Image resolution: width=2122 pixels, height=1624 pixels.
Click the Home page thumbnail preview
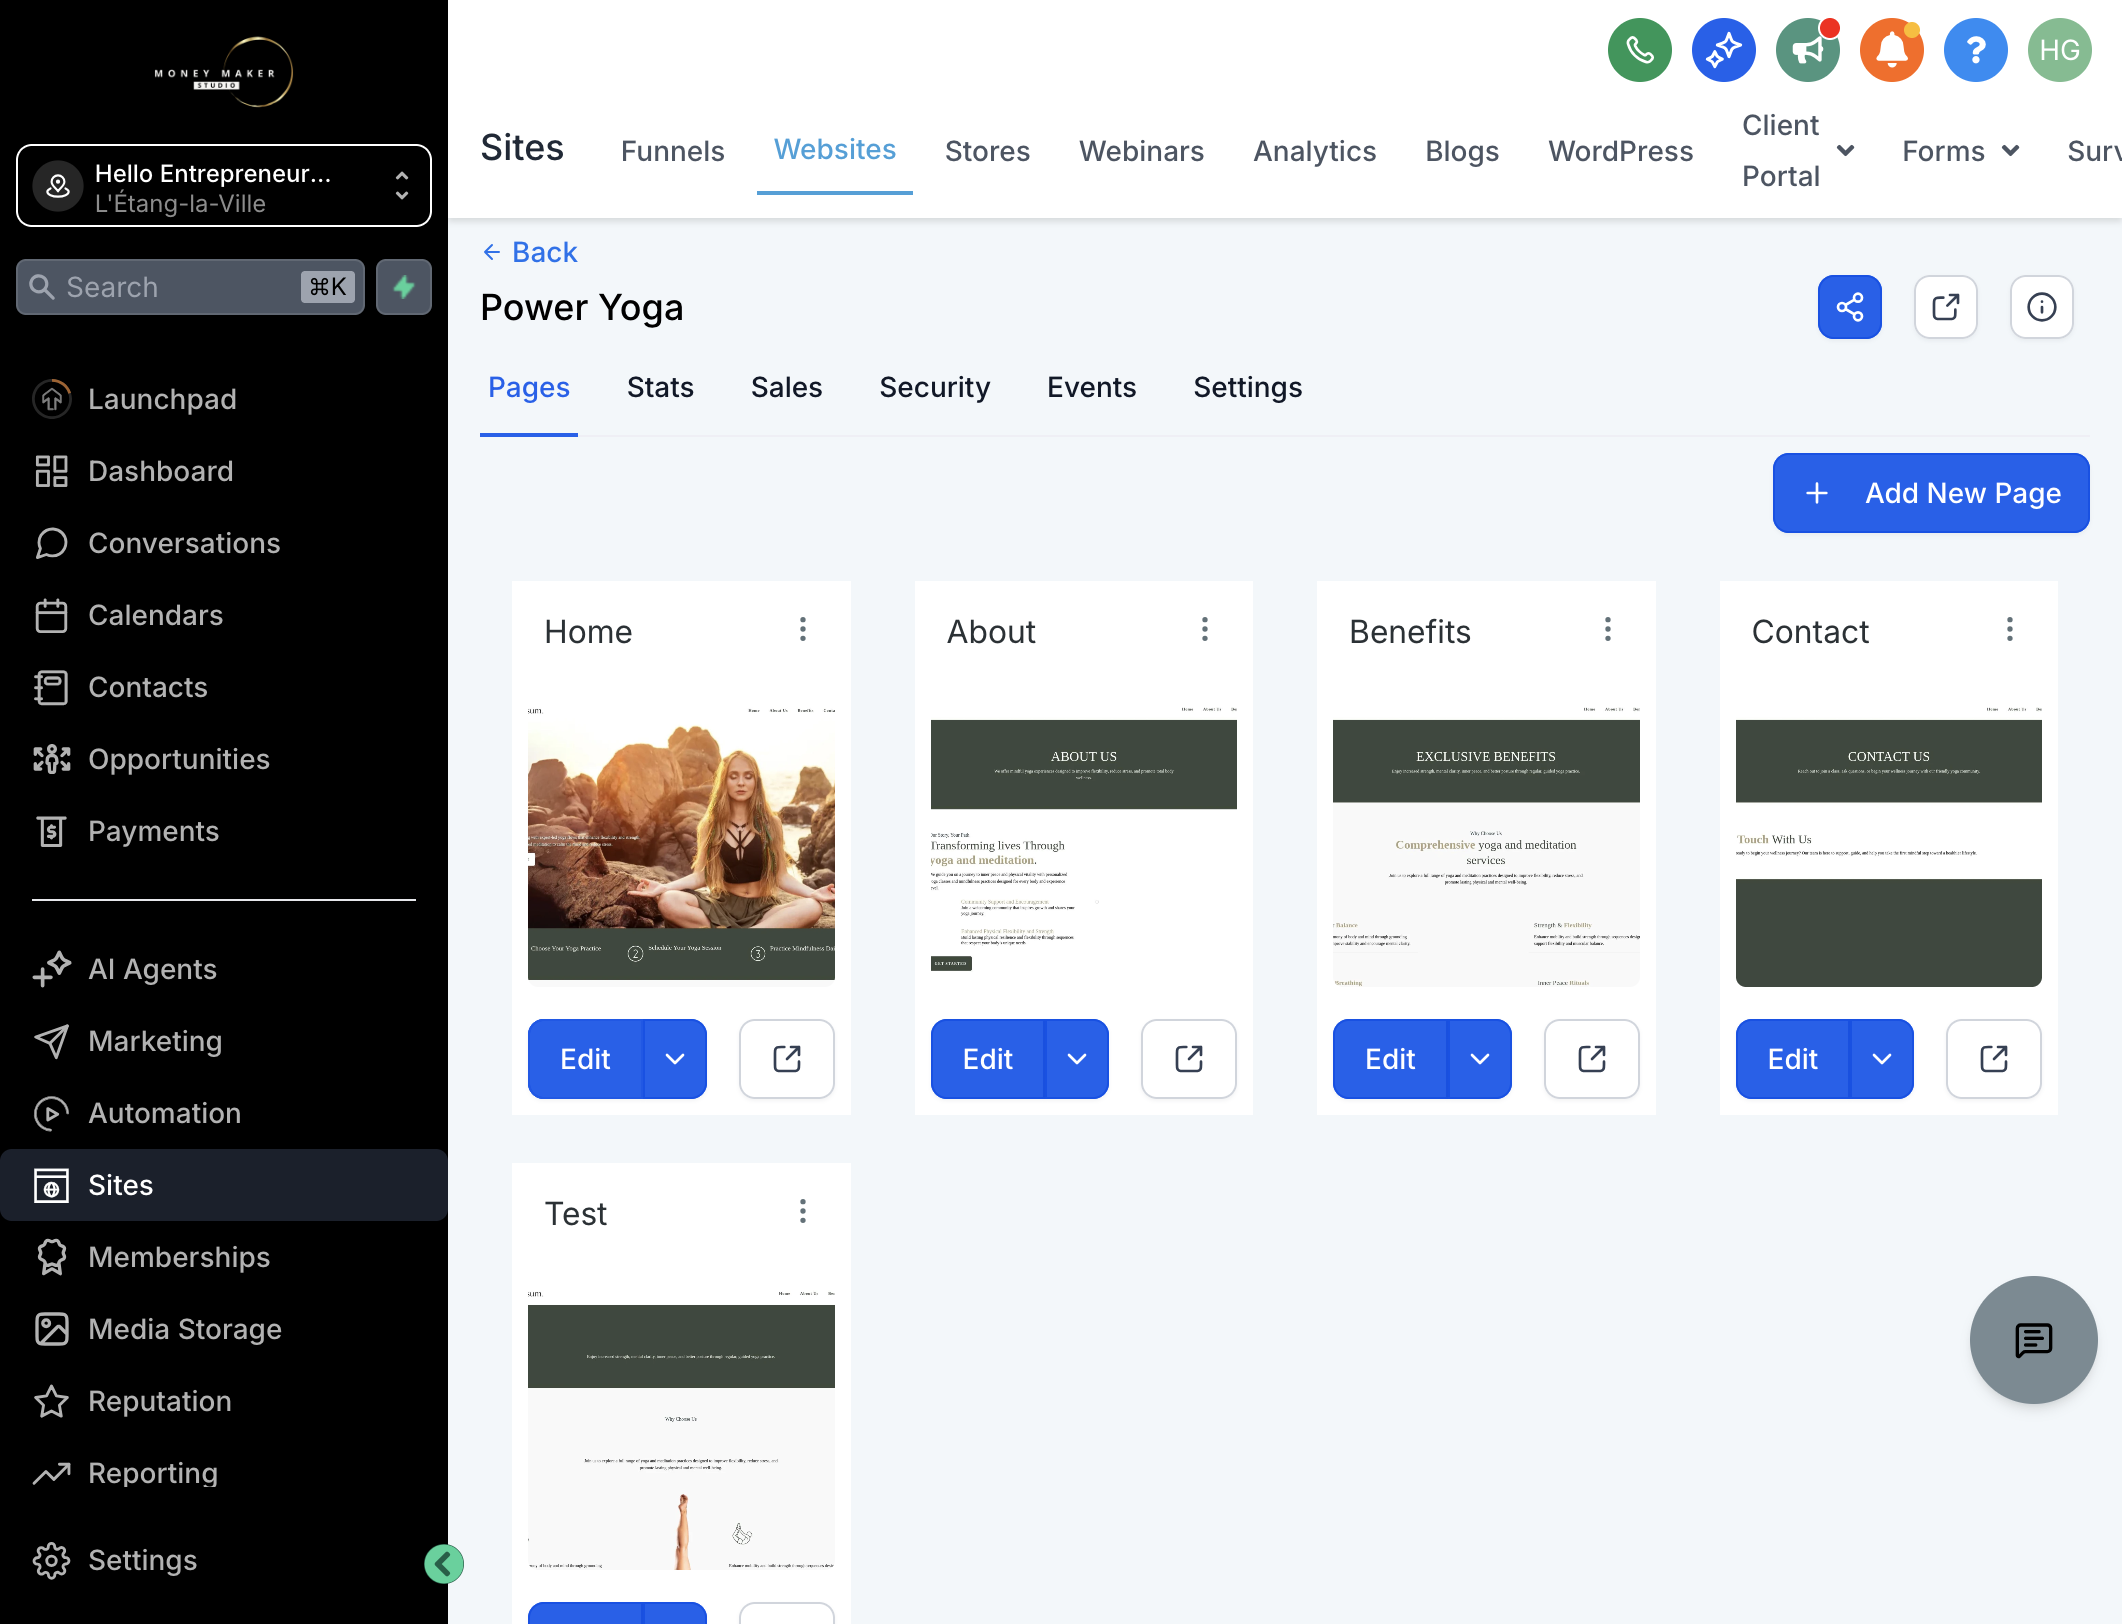(x=681, y=843)
